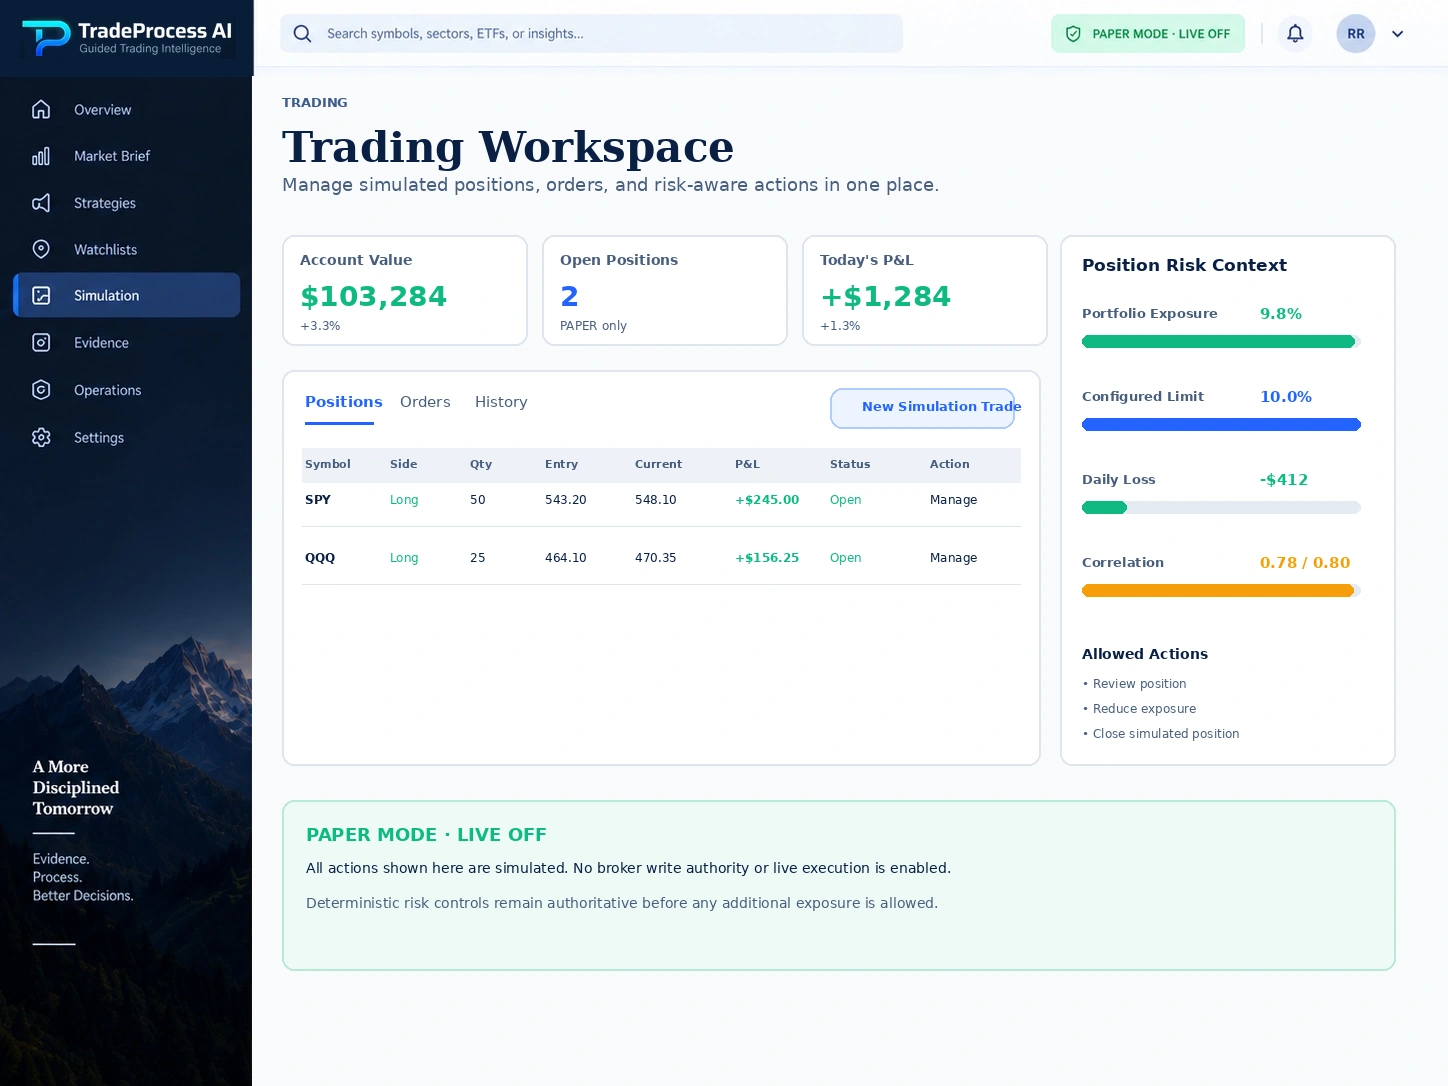Click the search magnifier icon

coord(302,33)
